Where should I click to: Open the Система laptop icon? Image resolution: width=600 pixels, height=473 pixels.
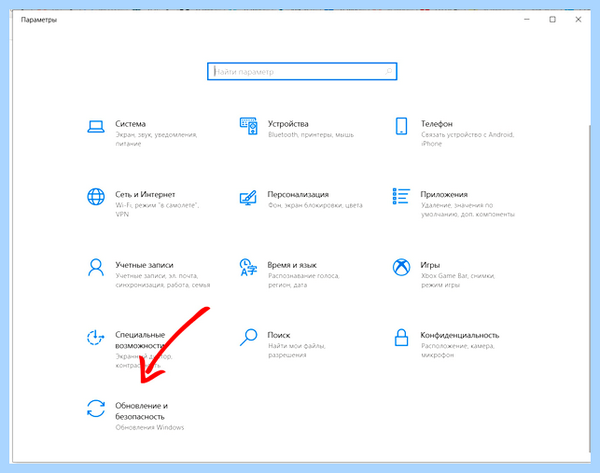click(96, 126)
